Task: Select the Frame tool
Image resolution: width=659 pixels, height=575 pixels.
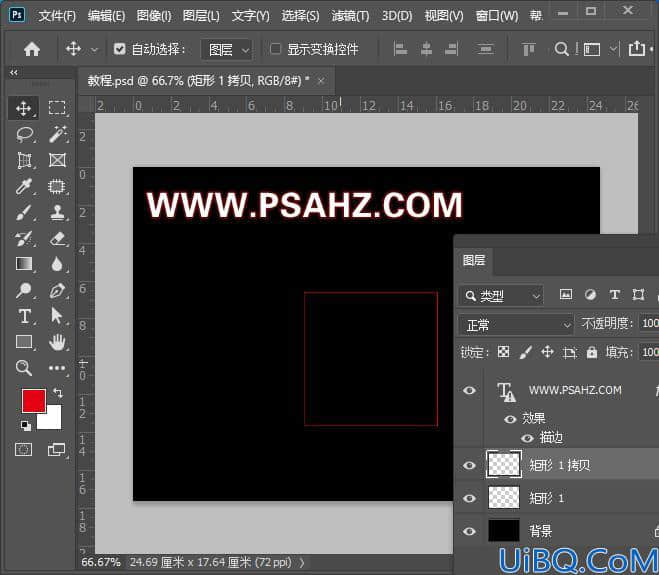Action: pyautogui.click(x=57, y=160)
